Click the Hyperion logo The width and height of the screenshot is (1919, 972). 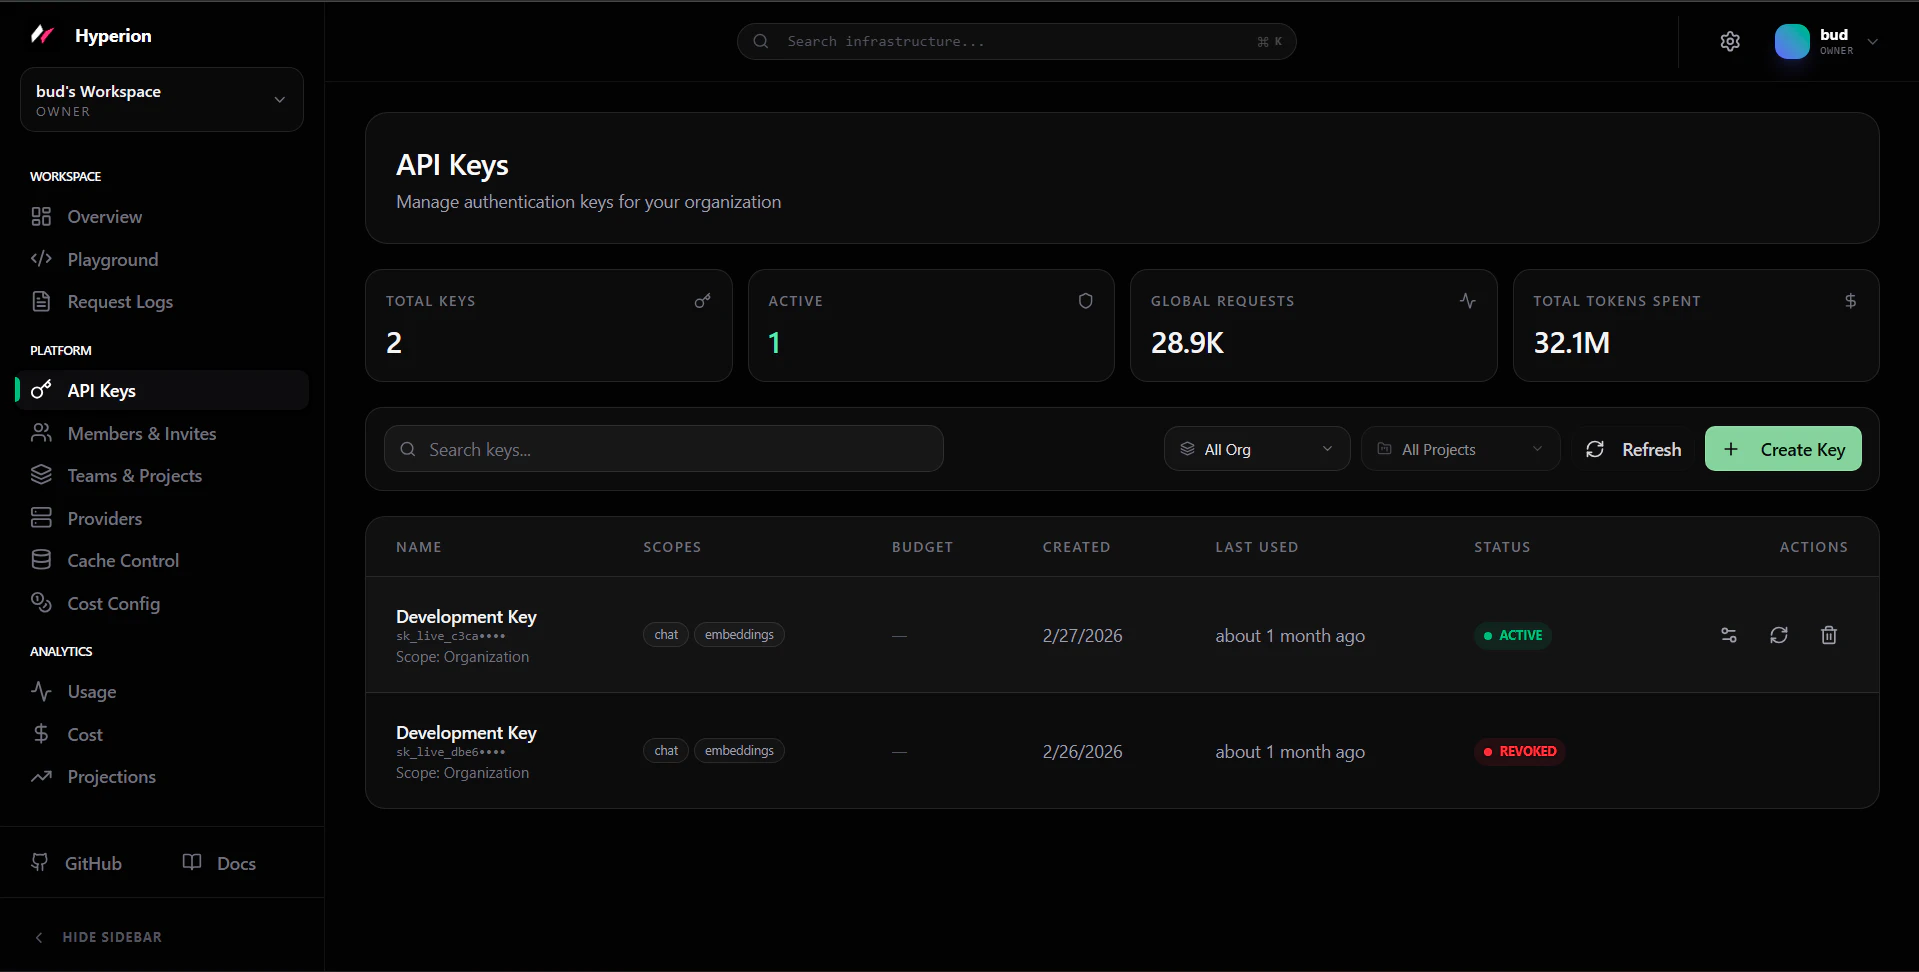92,35
